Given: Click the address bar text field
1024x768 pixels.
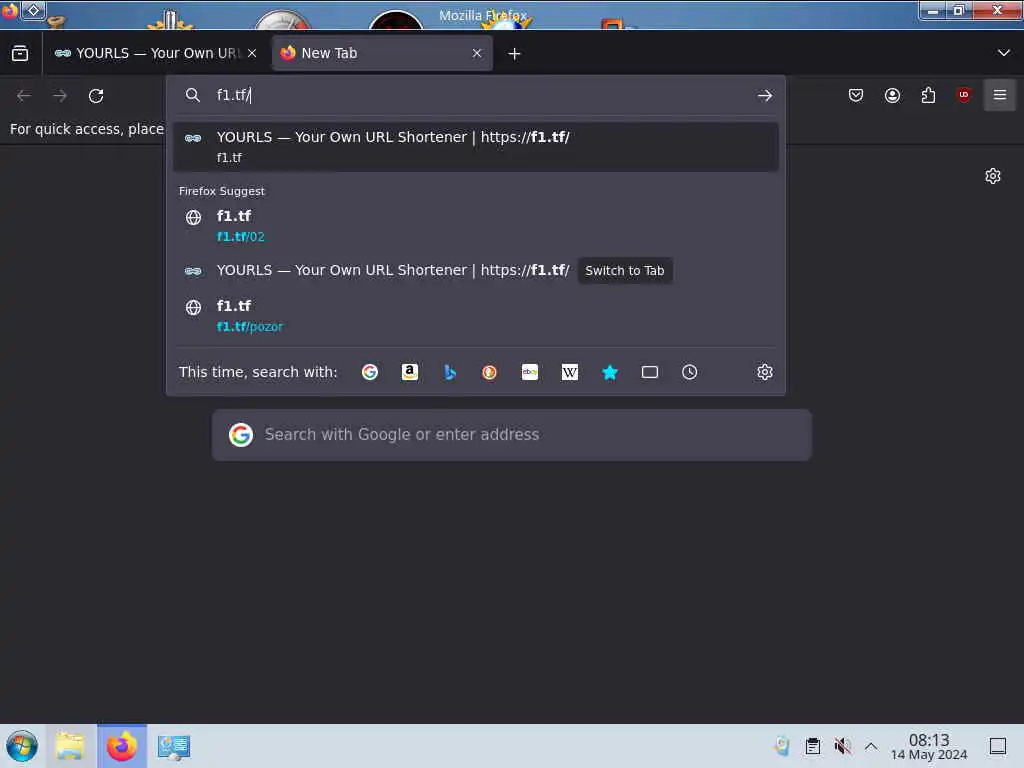Looking at the screenshot, I should 480,95.
